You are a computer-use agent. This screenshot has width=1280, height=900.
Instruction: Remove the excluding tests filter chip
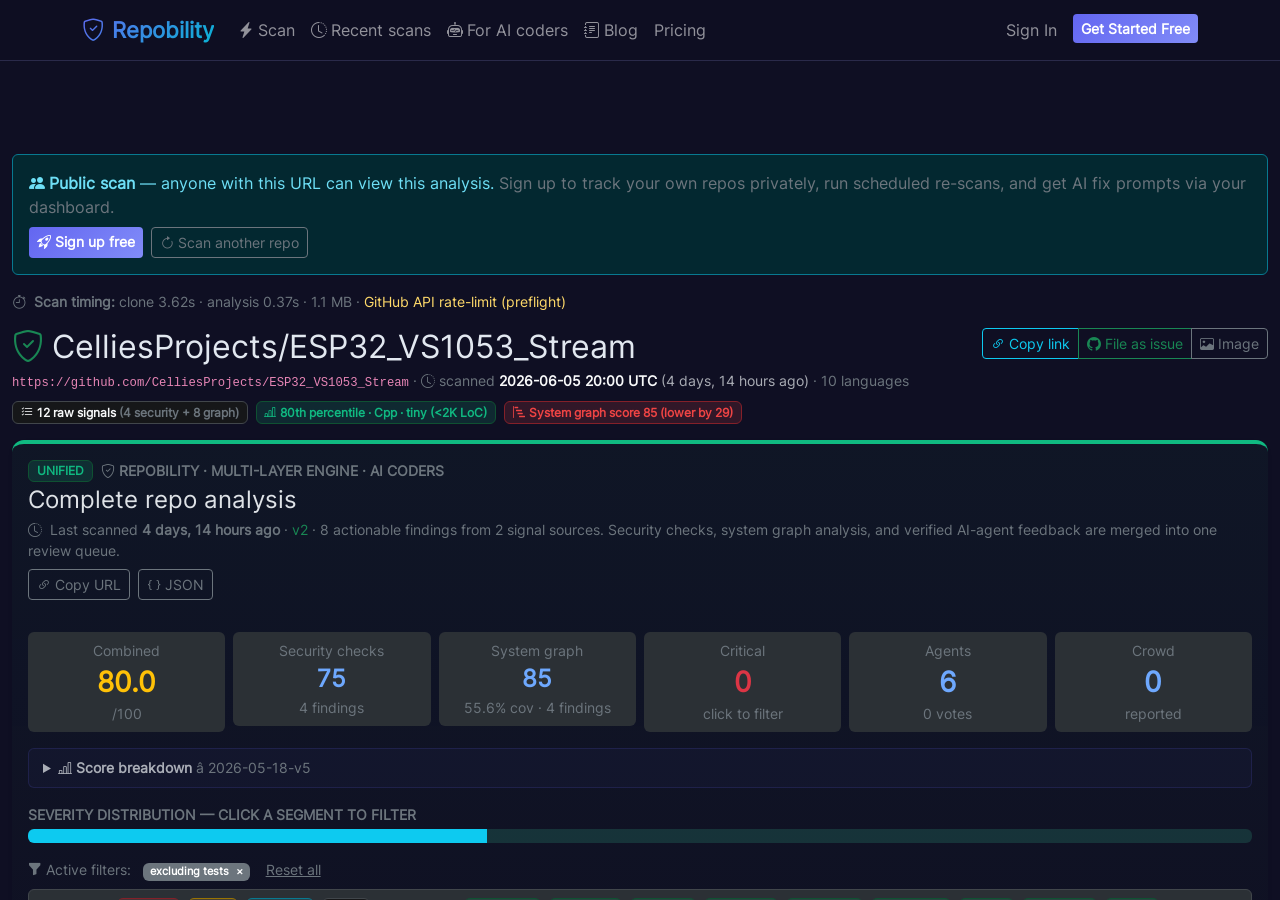pyautogui.click(x=240, y=872)
